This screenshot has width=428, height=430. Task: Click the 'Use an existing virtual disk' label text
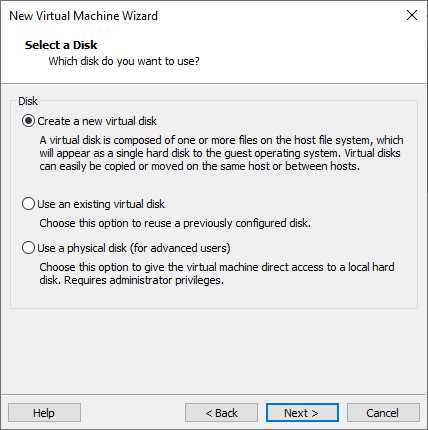pos(101,204)
